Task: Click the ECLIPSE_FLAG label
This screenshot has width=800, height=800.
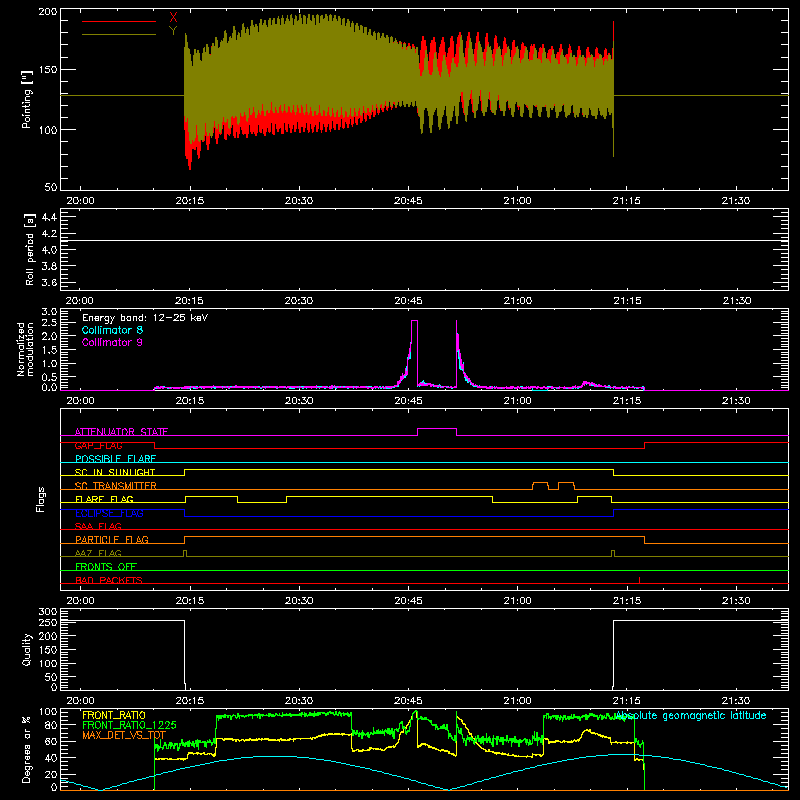Action: click(109, 513)
